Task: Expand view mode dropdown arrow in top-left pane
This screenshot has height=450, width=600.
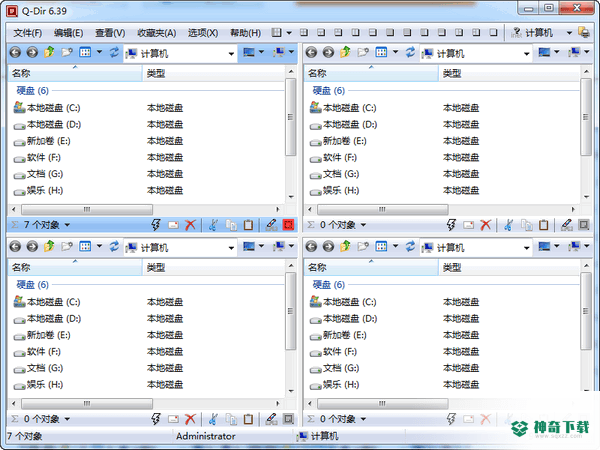Action: [x=99, y=52]
